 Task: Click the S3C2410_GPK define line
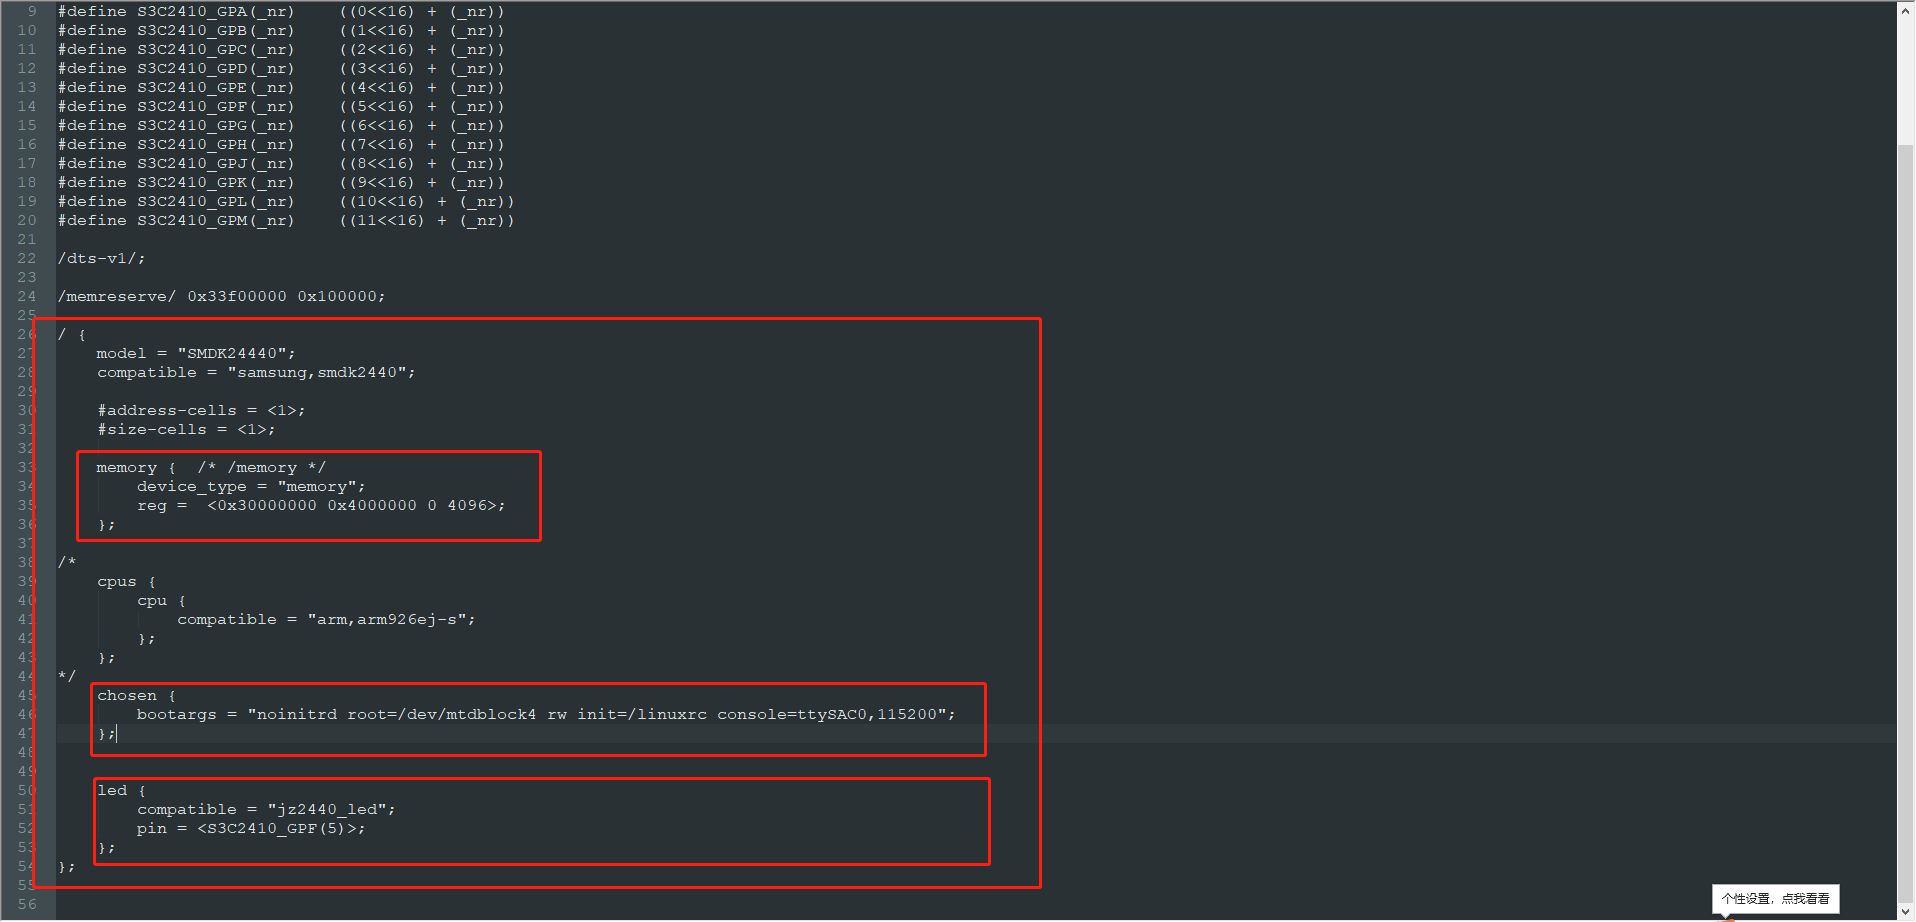click(x=281, y=183)
